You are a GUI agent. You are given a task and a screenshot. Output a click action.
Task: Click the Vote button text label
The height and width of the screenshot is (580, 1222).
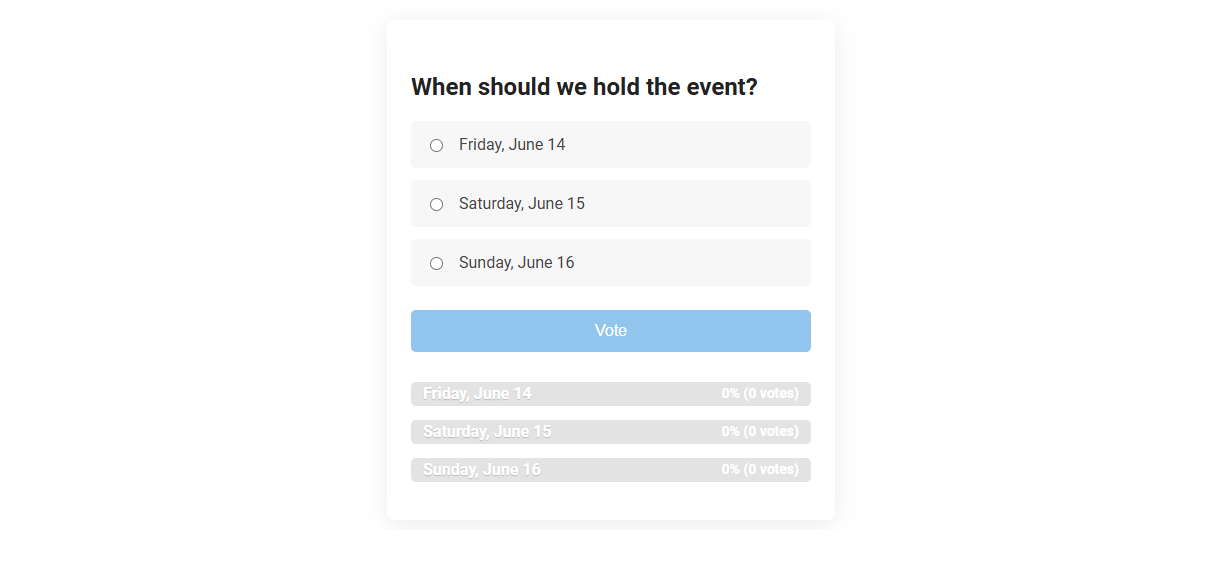[611, 330]
